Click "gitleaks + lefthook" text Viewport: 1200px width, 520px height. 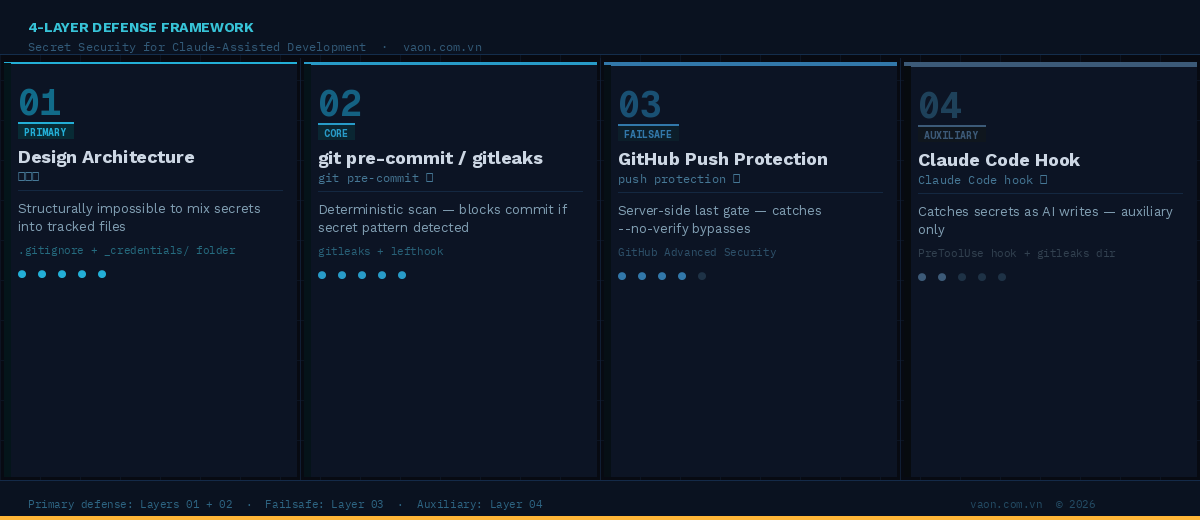[x=381, y=251]
